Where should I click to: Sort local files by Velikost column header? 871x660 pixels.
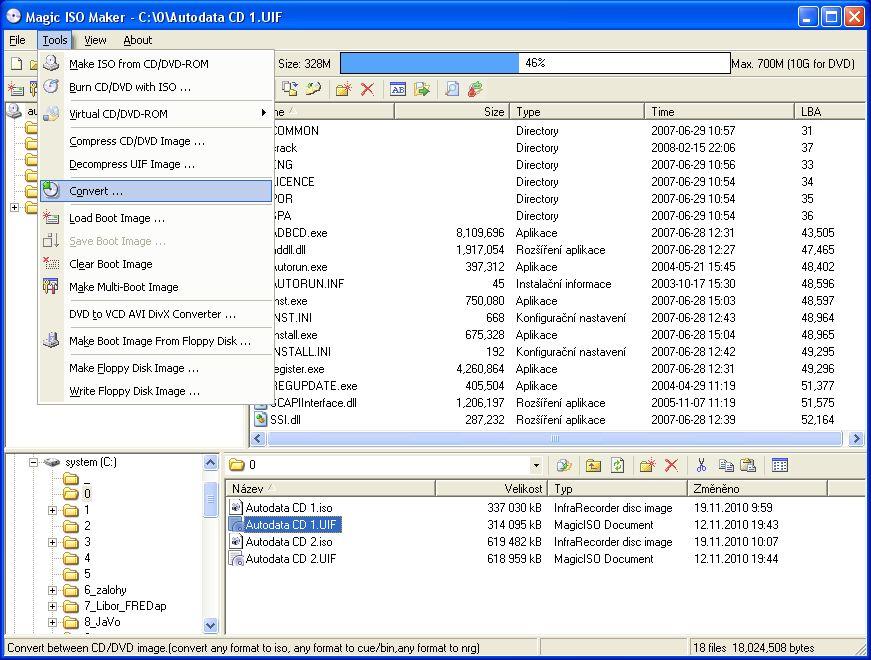coord(492,489)
